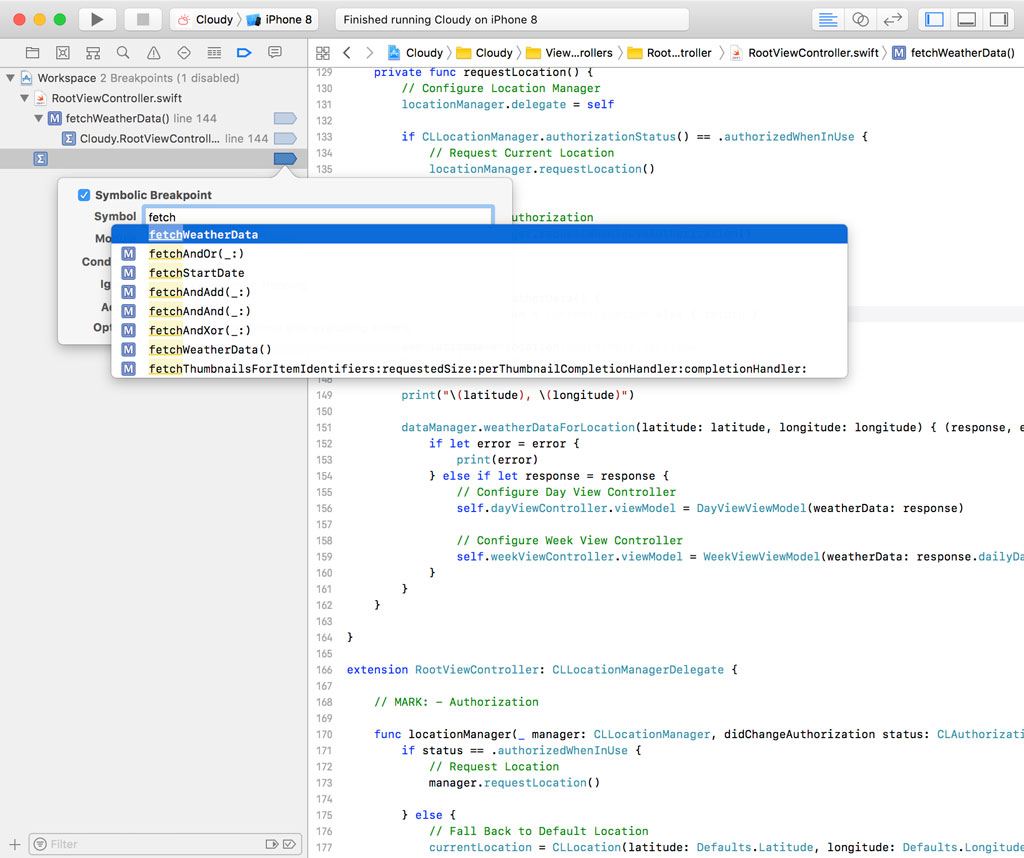Open the Project navigator folder icon
Viewport: 1024px width, 858px height.
pos(32,52)
